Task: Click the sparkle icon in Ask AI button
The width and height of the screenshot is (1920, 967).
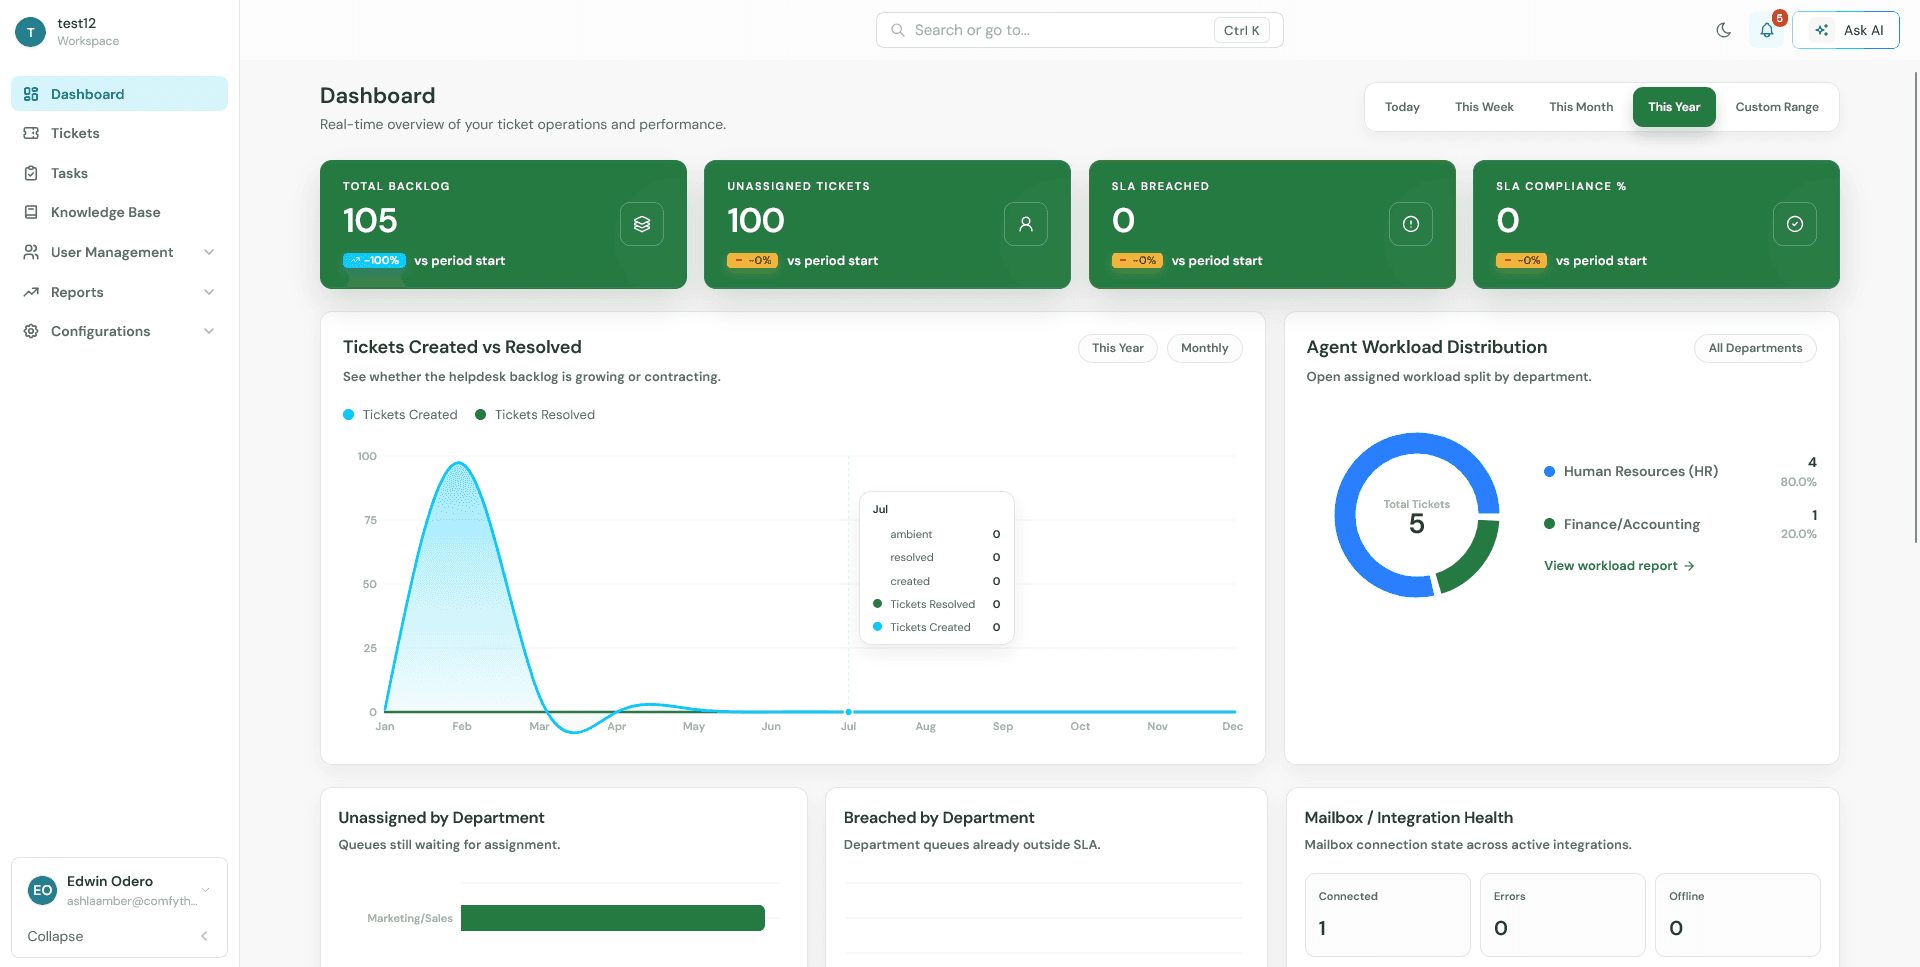Action: tap(1822, 30)
